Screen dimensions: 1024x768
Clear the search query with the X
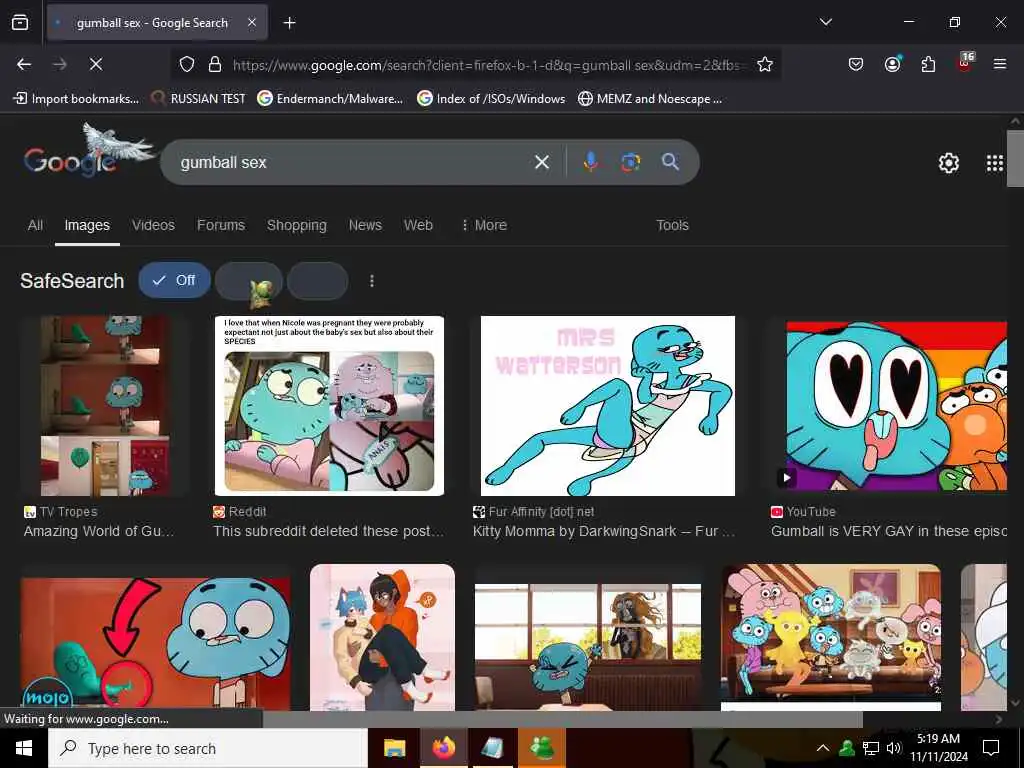click(x=541, y=162)
